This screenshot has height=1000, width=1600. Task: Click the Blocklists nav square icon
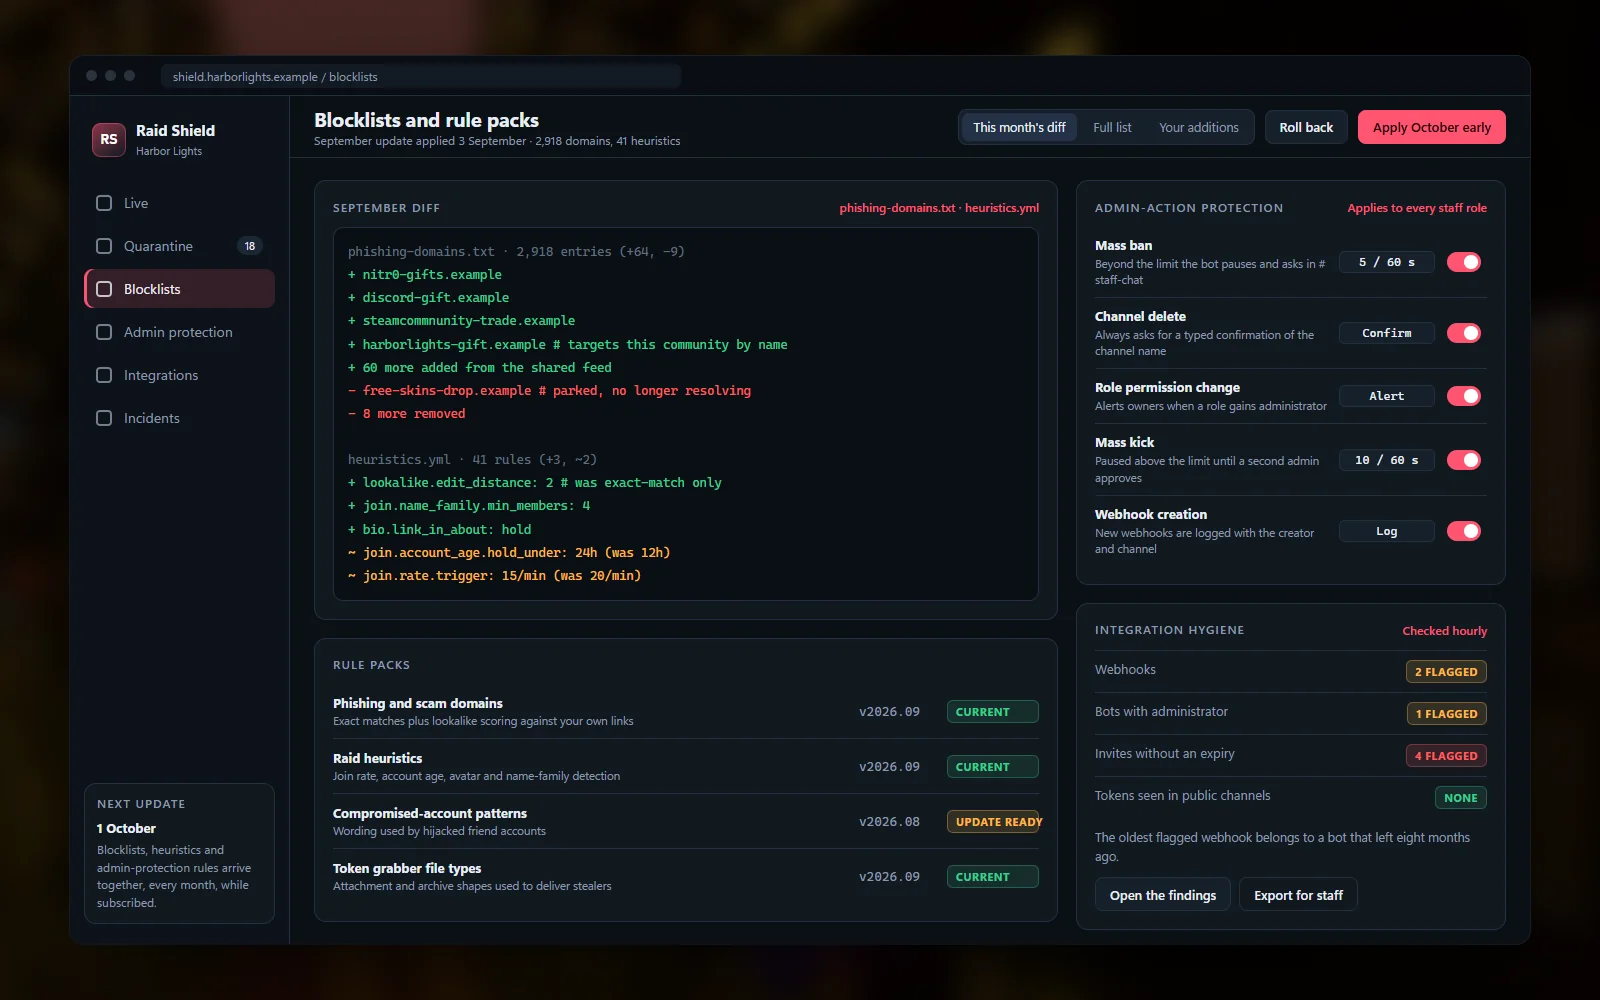[104, 289]
